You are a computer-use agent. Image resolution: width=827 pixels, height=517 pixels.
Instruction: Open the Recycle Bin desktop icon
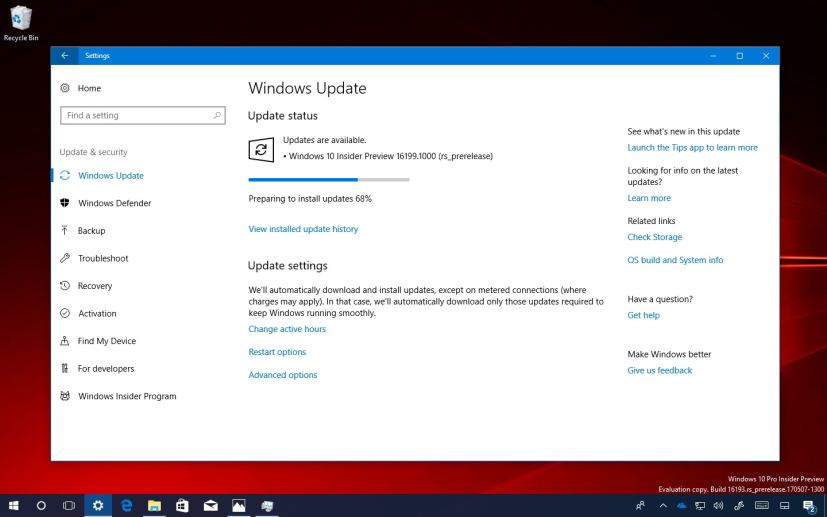point(21,24)
